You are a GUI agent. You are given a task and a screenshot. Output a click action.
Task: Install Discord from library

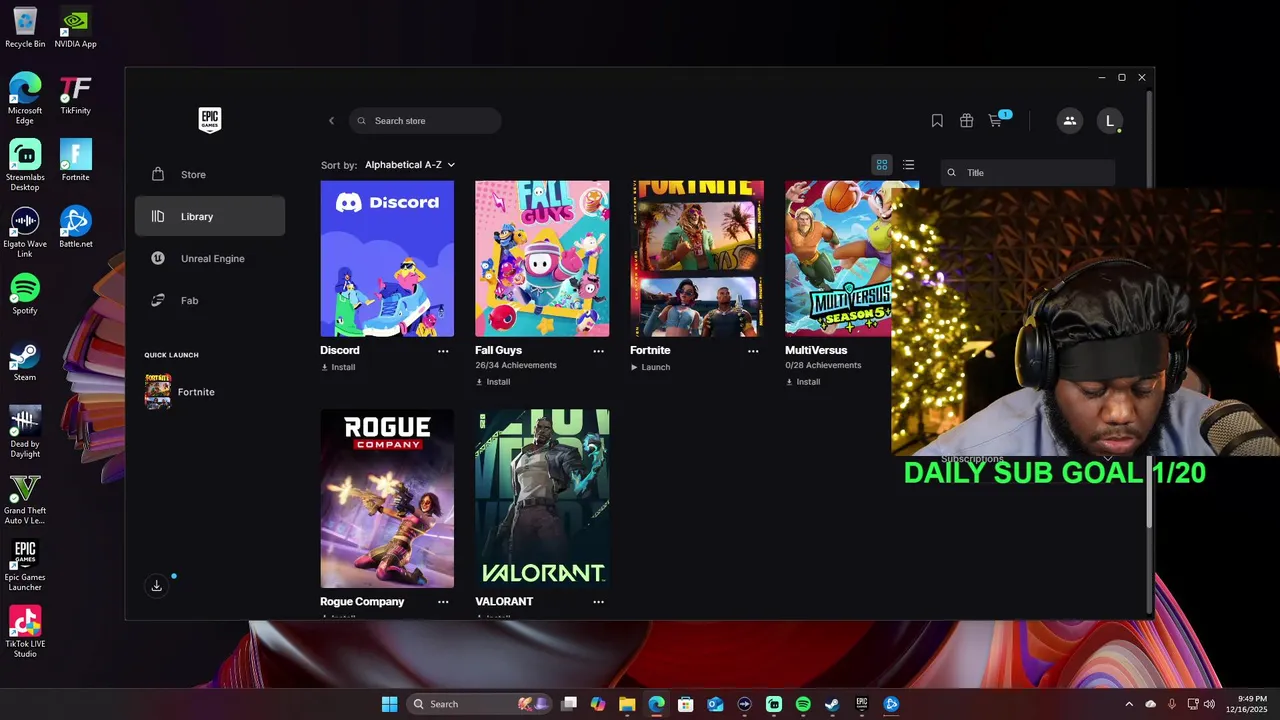[338, 367]
